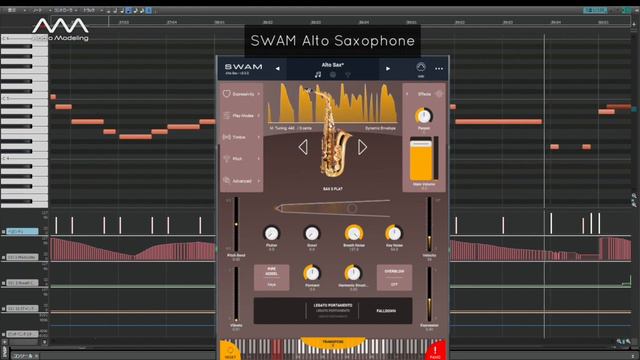
Task: Click the Expressivity shield icon in the sidebar
Action: pyautogui.click(x=227, y=93)
